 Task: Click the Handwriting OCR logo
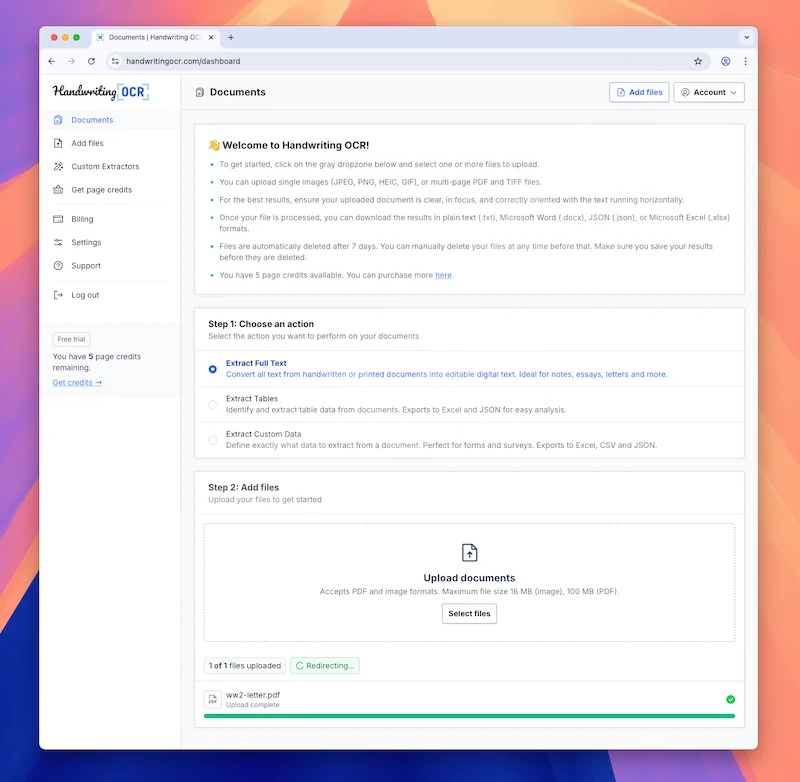100,92
